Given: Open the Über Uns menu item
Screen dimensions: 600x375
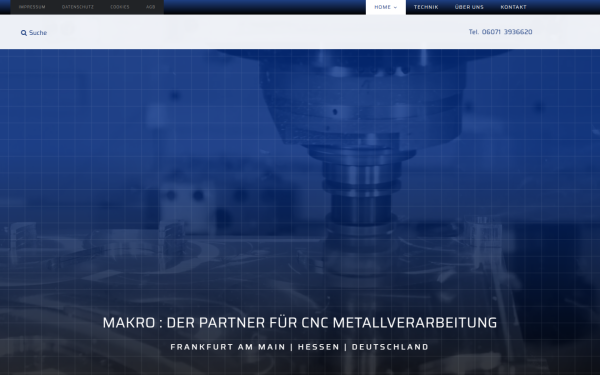Looking at the screenshot, I should coord(469,7).
